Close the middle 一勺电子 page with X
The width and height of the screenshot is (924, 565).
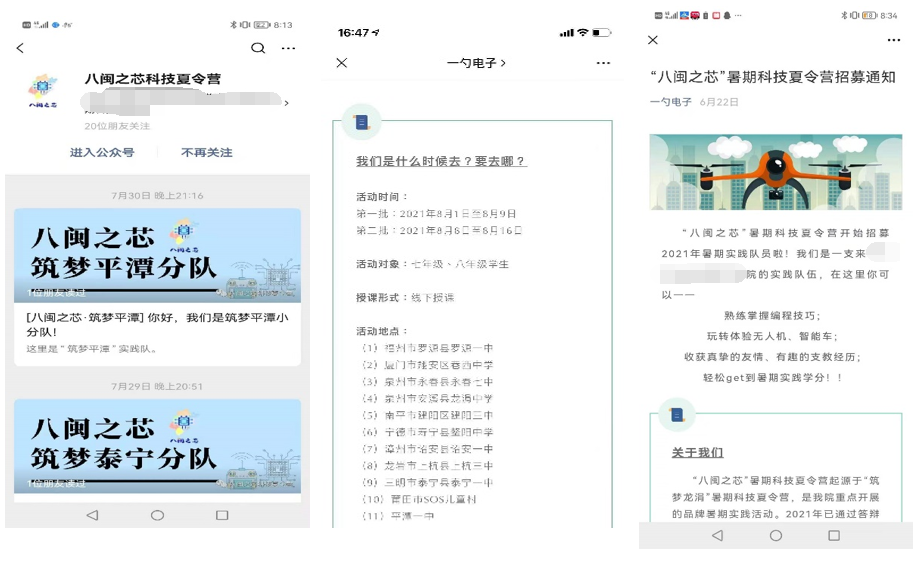click(x=342, y=63)
